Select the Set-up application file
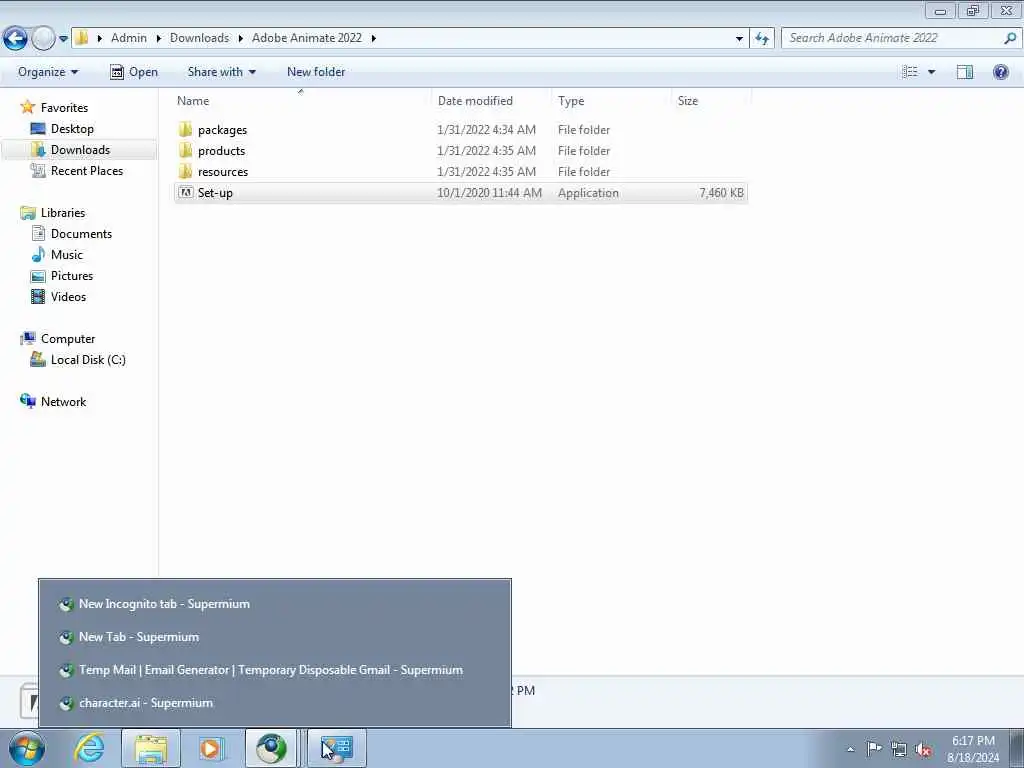 [460, 193]
